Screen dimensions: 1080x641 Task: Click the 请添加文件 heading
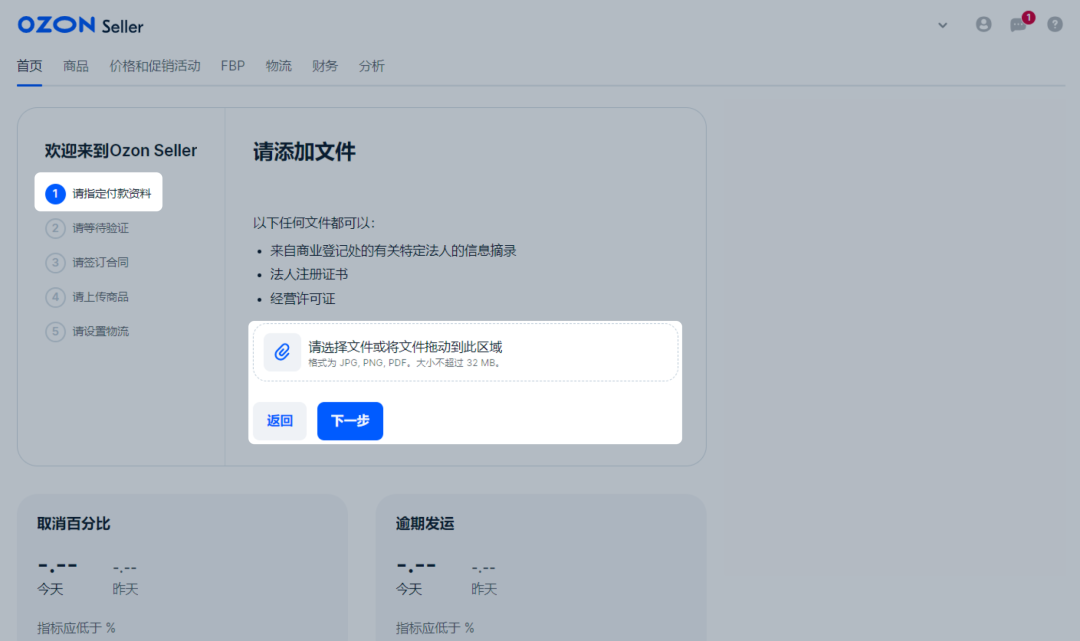click(304, 151)
